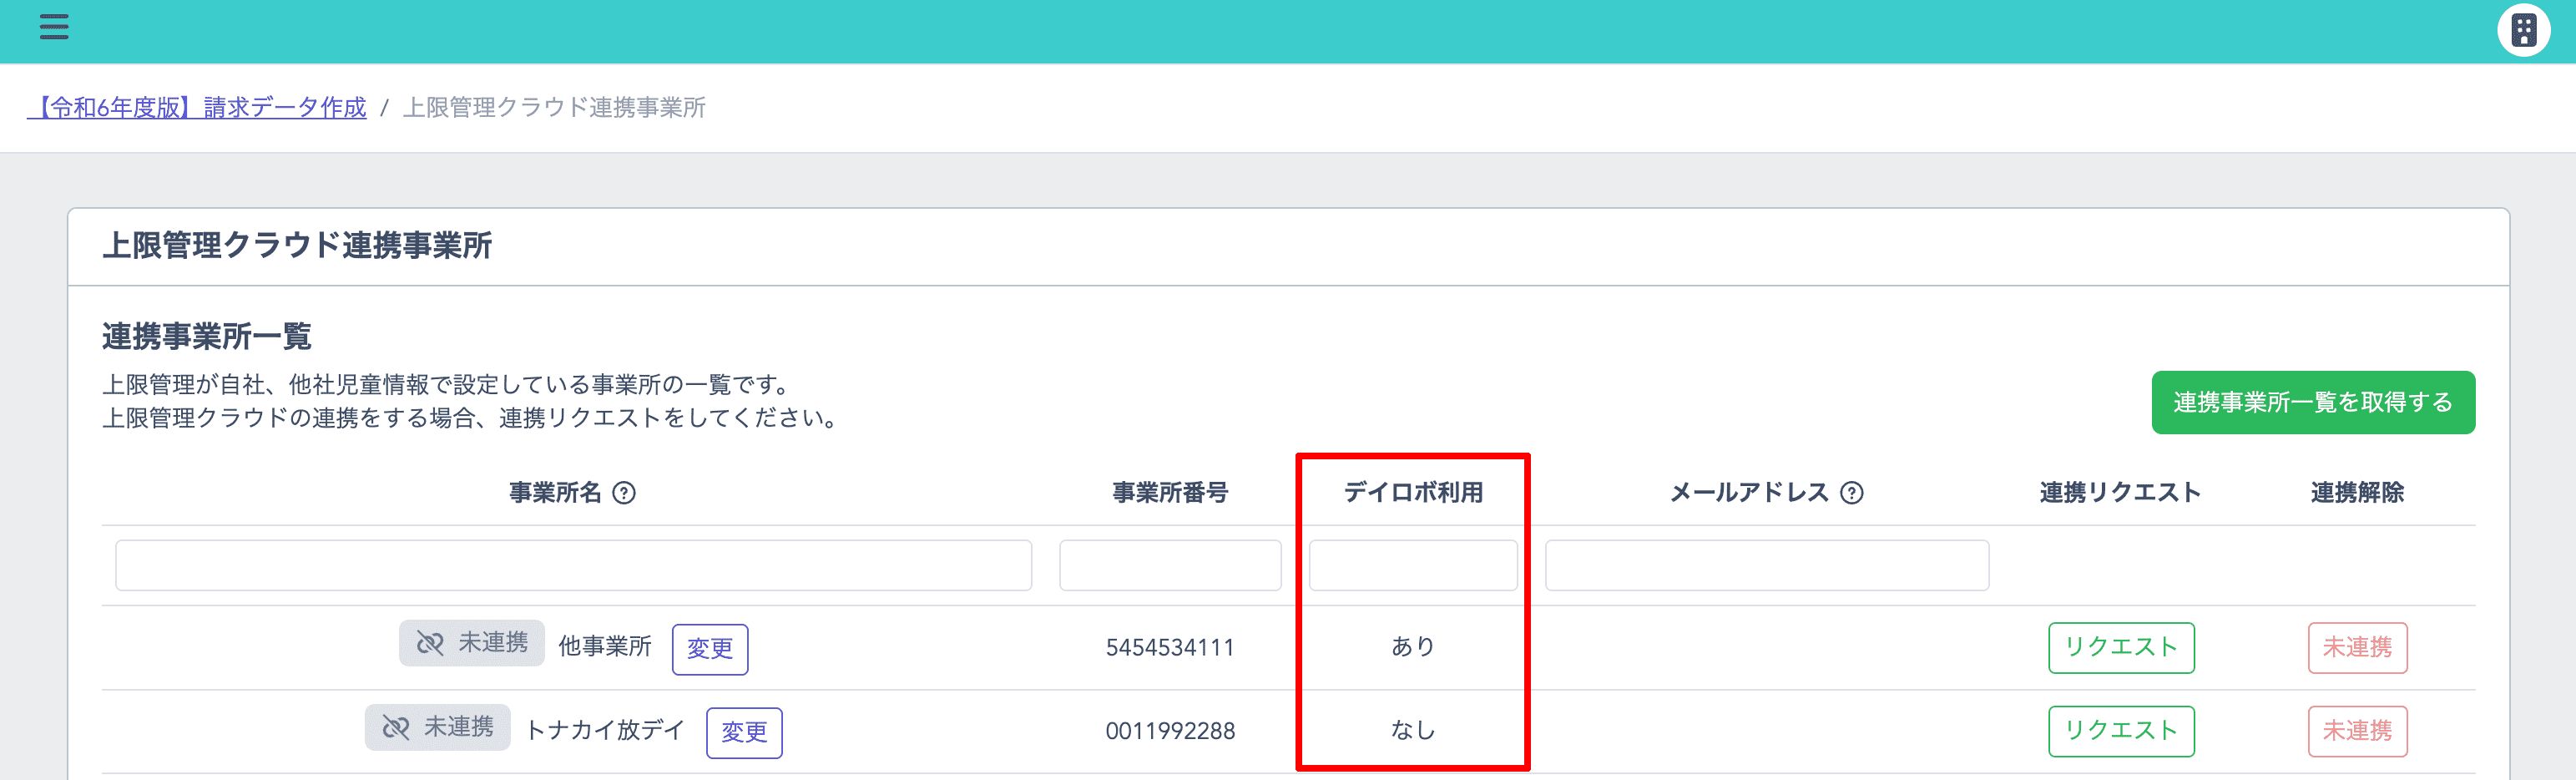The width and height of the screenshot is (2576, 780).
Task: Click トナカイ放デイ office name
Action: click(605, 731)
